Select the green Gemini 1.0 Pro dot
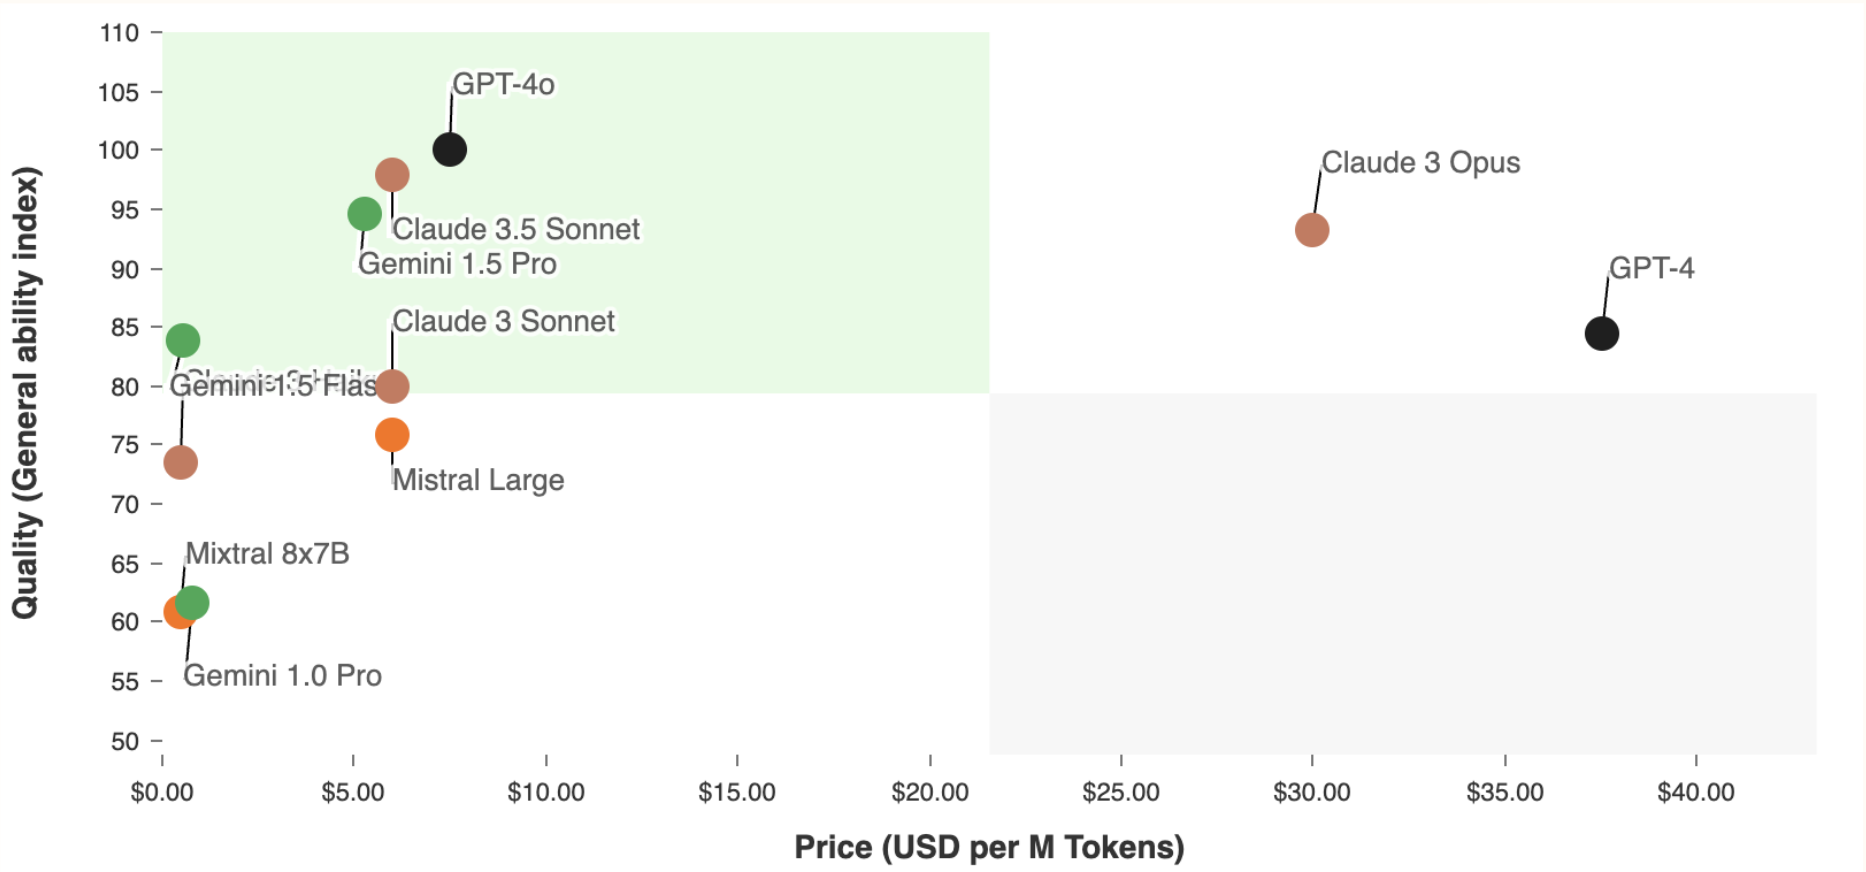Viewport: 1866px width, 872px height. tap(194, 602)
